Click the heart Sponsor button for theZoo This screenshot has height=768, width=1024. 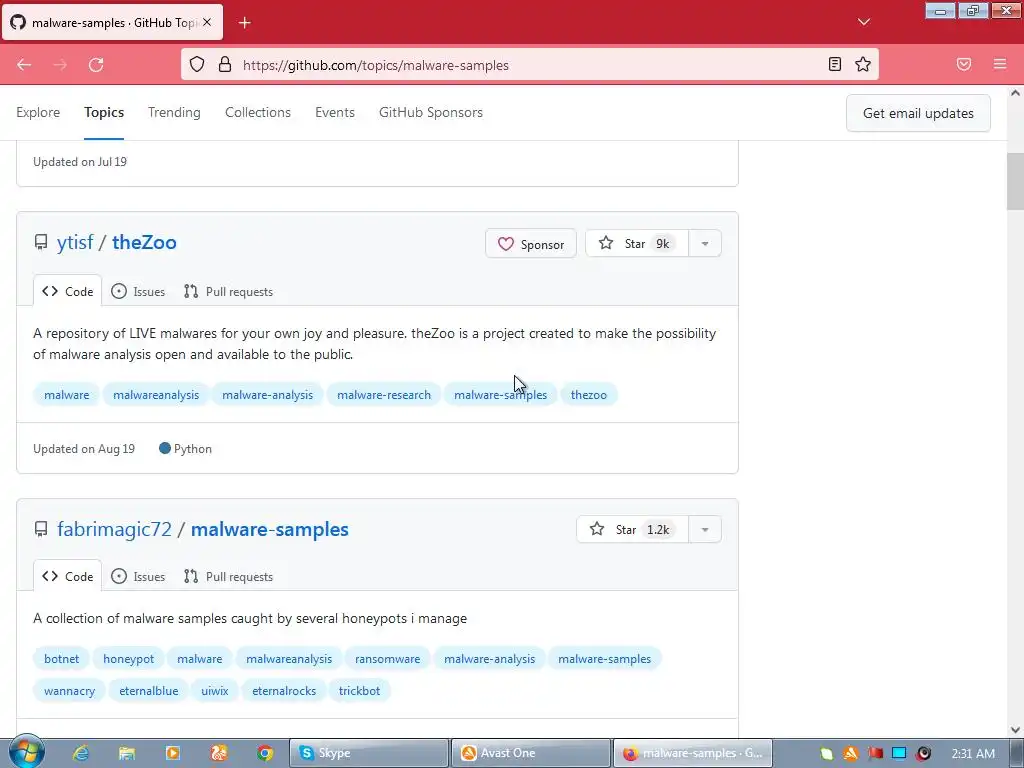(531, 244)
